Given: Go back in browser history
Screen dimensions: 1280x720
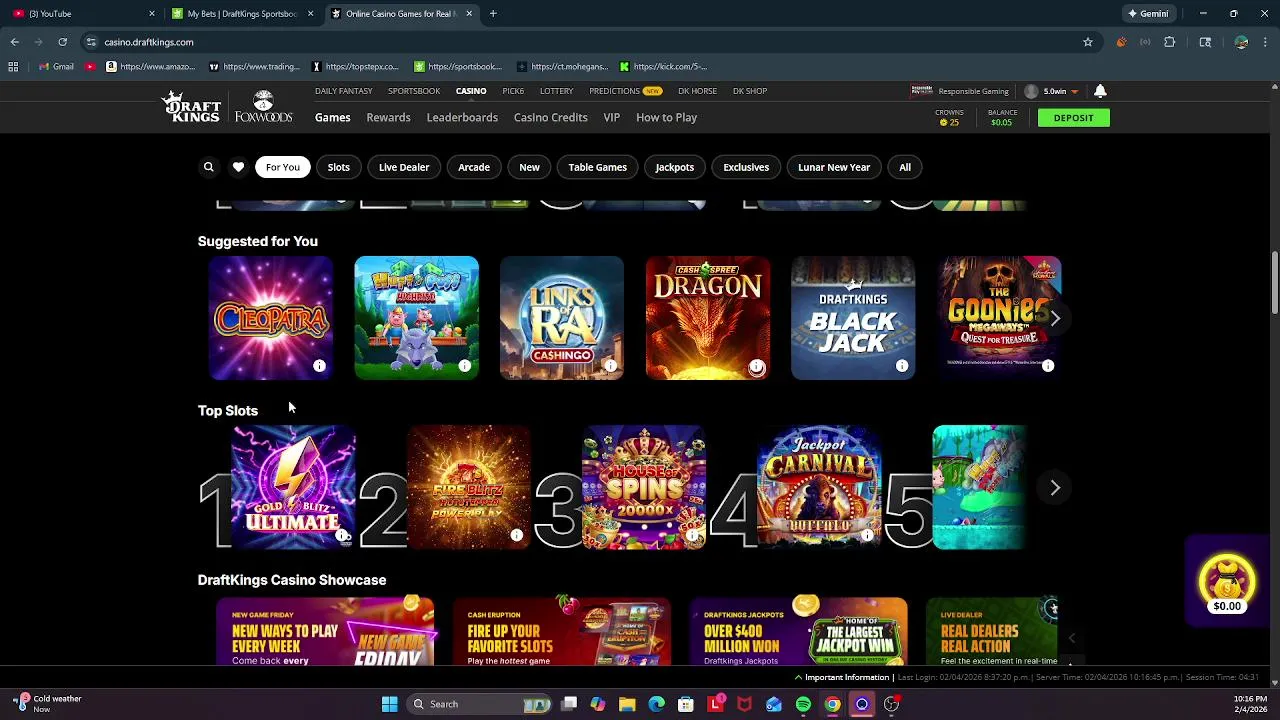Looking at the screenshot, I should pos(14,42).
